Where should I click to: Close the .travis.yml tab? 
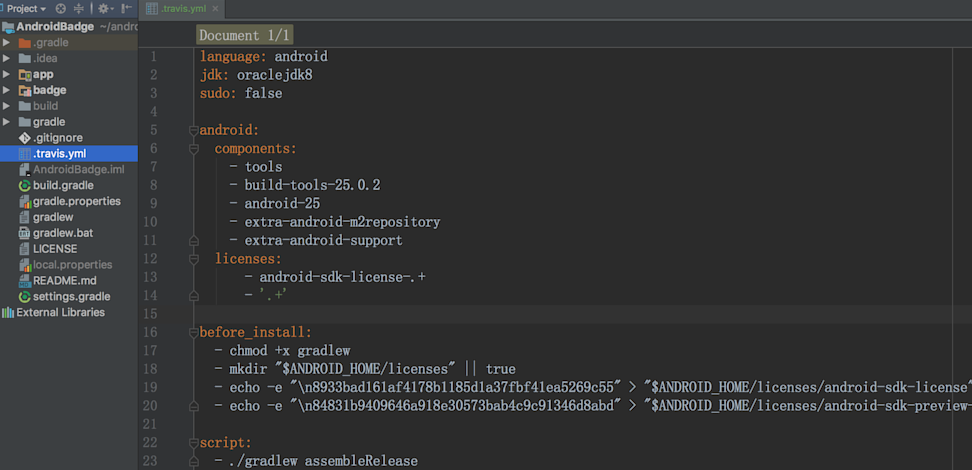[215, 9]
